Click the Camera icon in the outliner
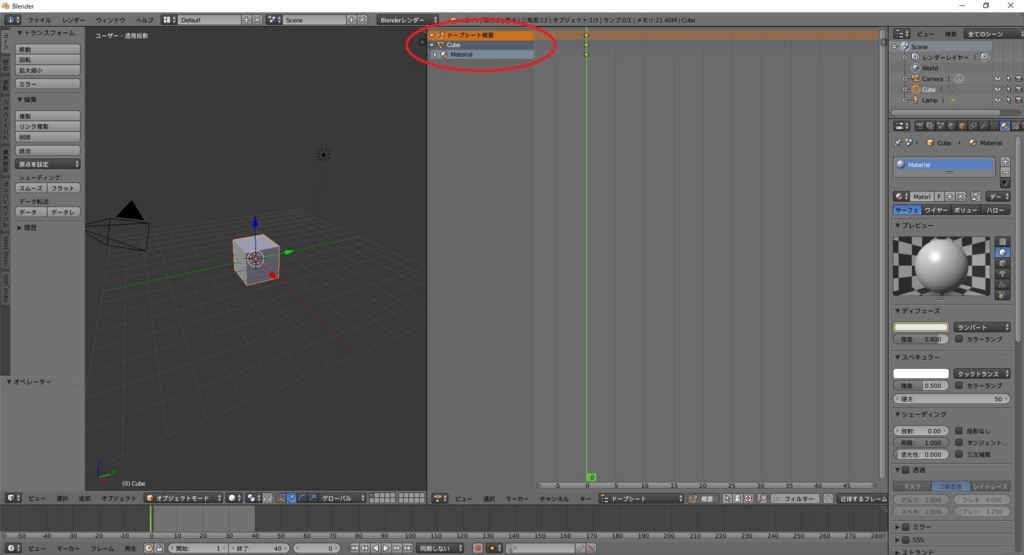 (x=916, y=78)
